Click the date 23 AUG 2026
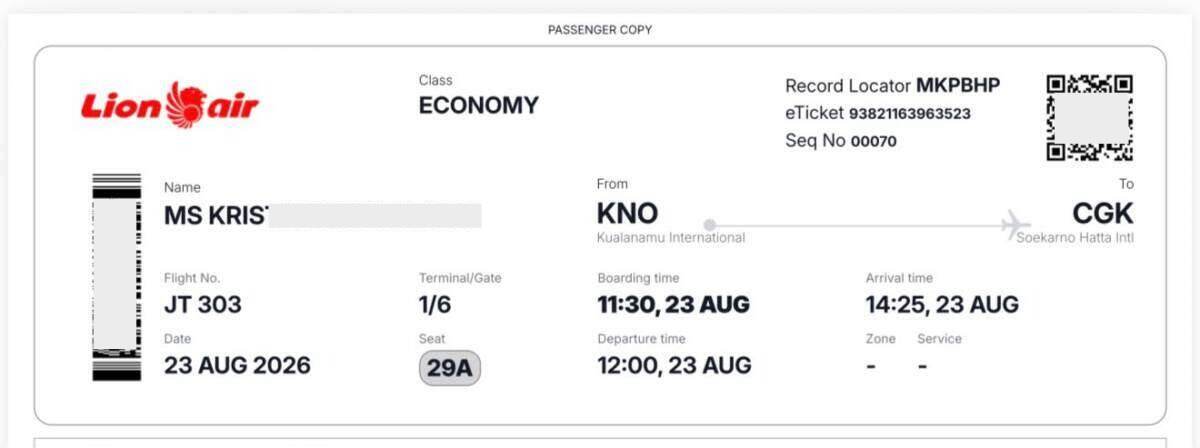The image size is (1200, 448). (x=238, y=365)
